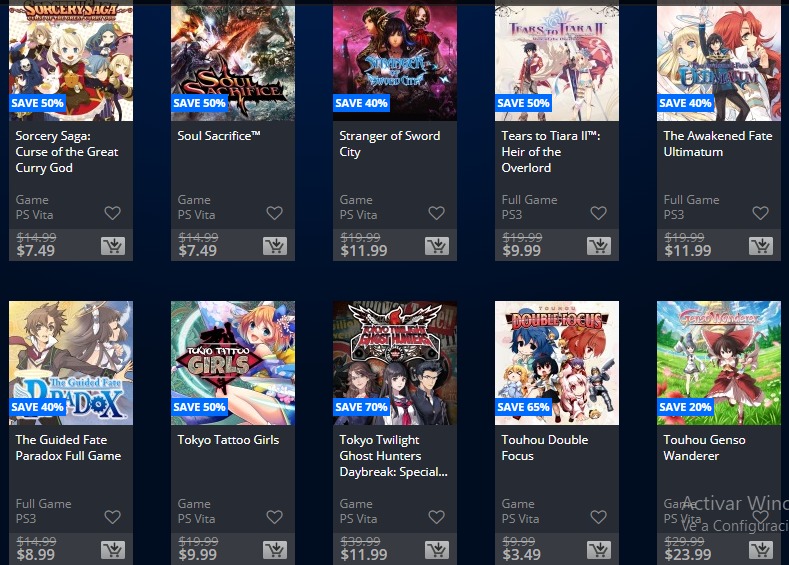Open The Awakened Fate Ultimatum title link
This screenshot has height=565, width=789.
[x=718, y=144]
